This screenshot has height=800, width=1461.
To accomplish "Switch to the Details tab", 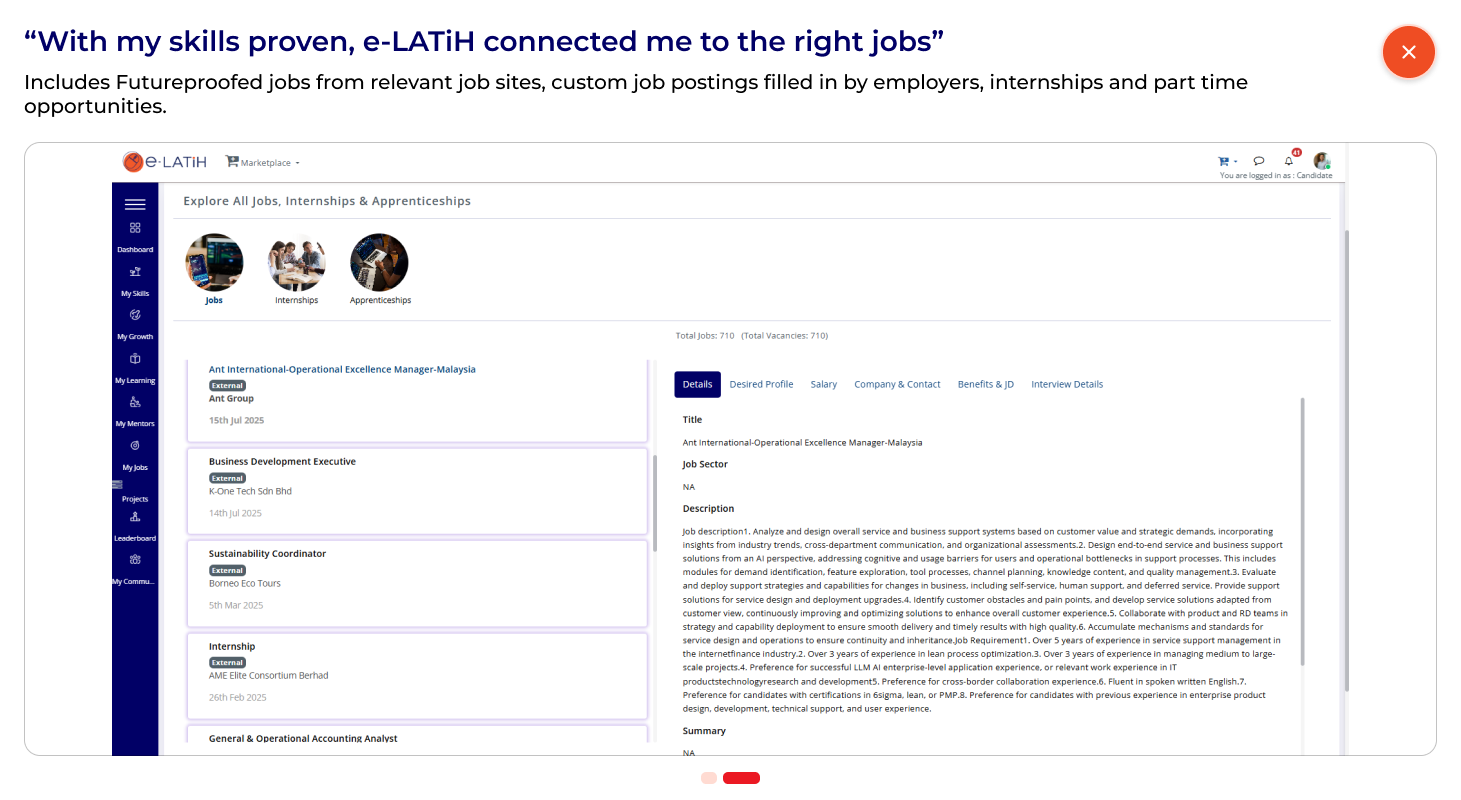I will [x=698, y=384].
